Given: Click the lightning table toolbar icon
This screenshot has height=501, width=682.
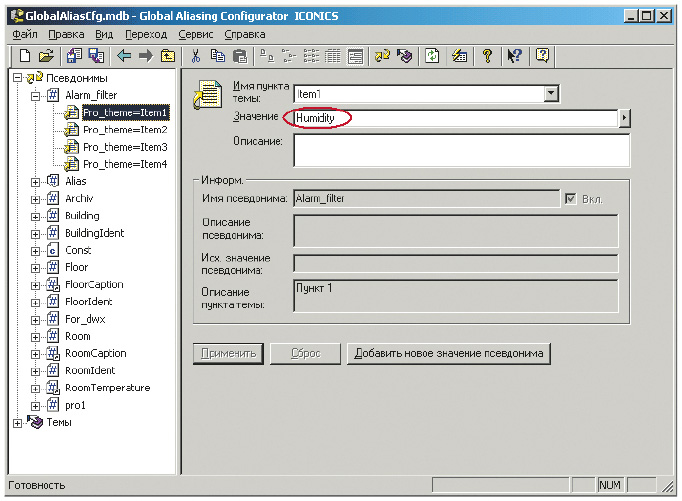Looking at the screenshot, I should 459,56.
